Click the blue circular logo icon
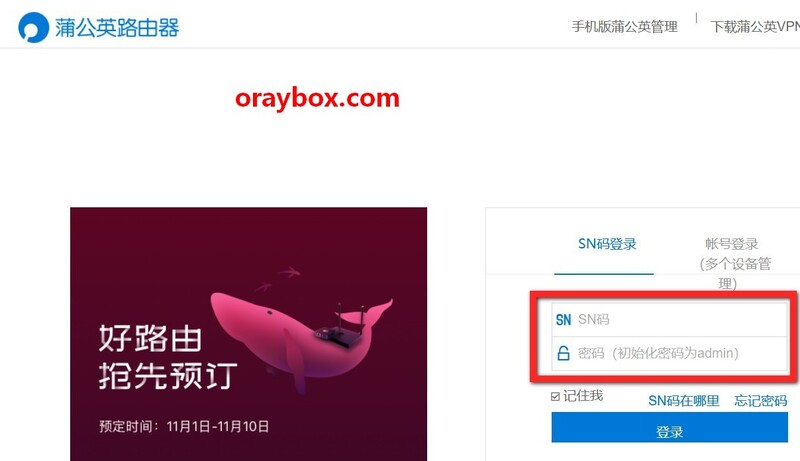Screen dimensions: 800x461 [34, 28]
